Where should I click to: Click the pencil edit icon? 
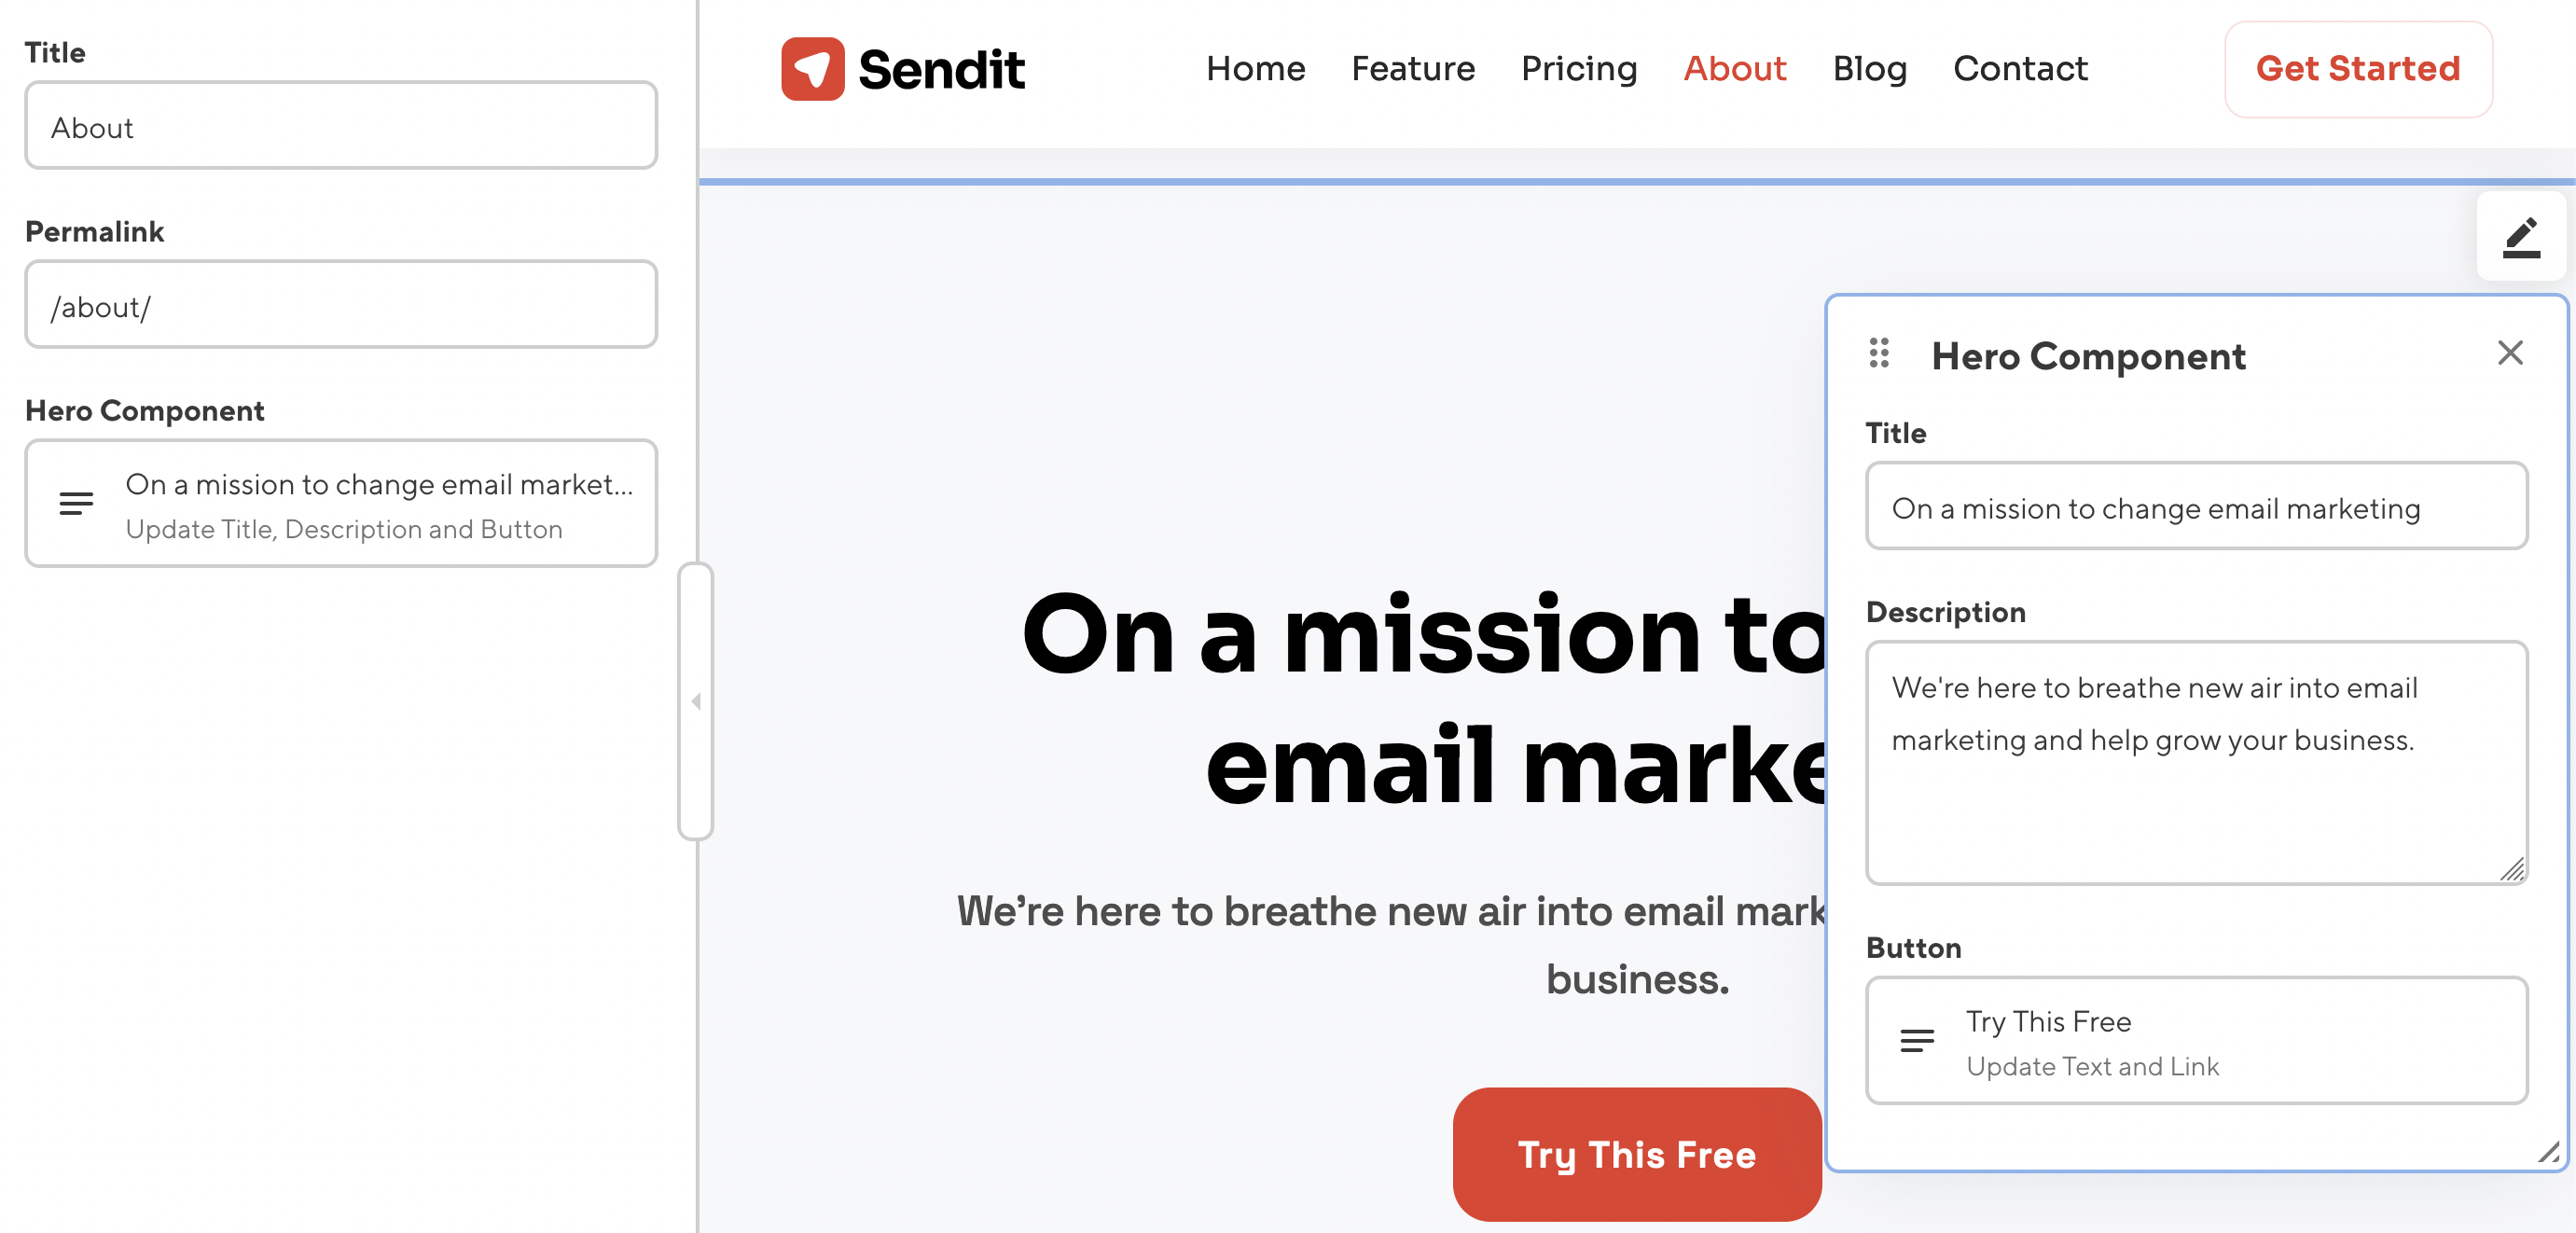coord(2520,237)
